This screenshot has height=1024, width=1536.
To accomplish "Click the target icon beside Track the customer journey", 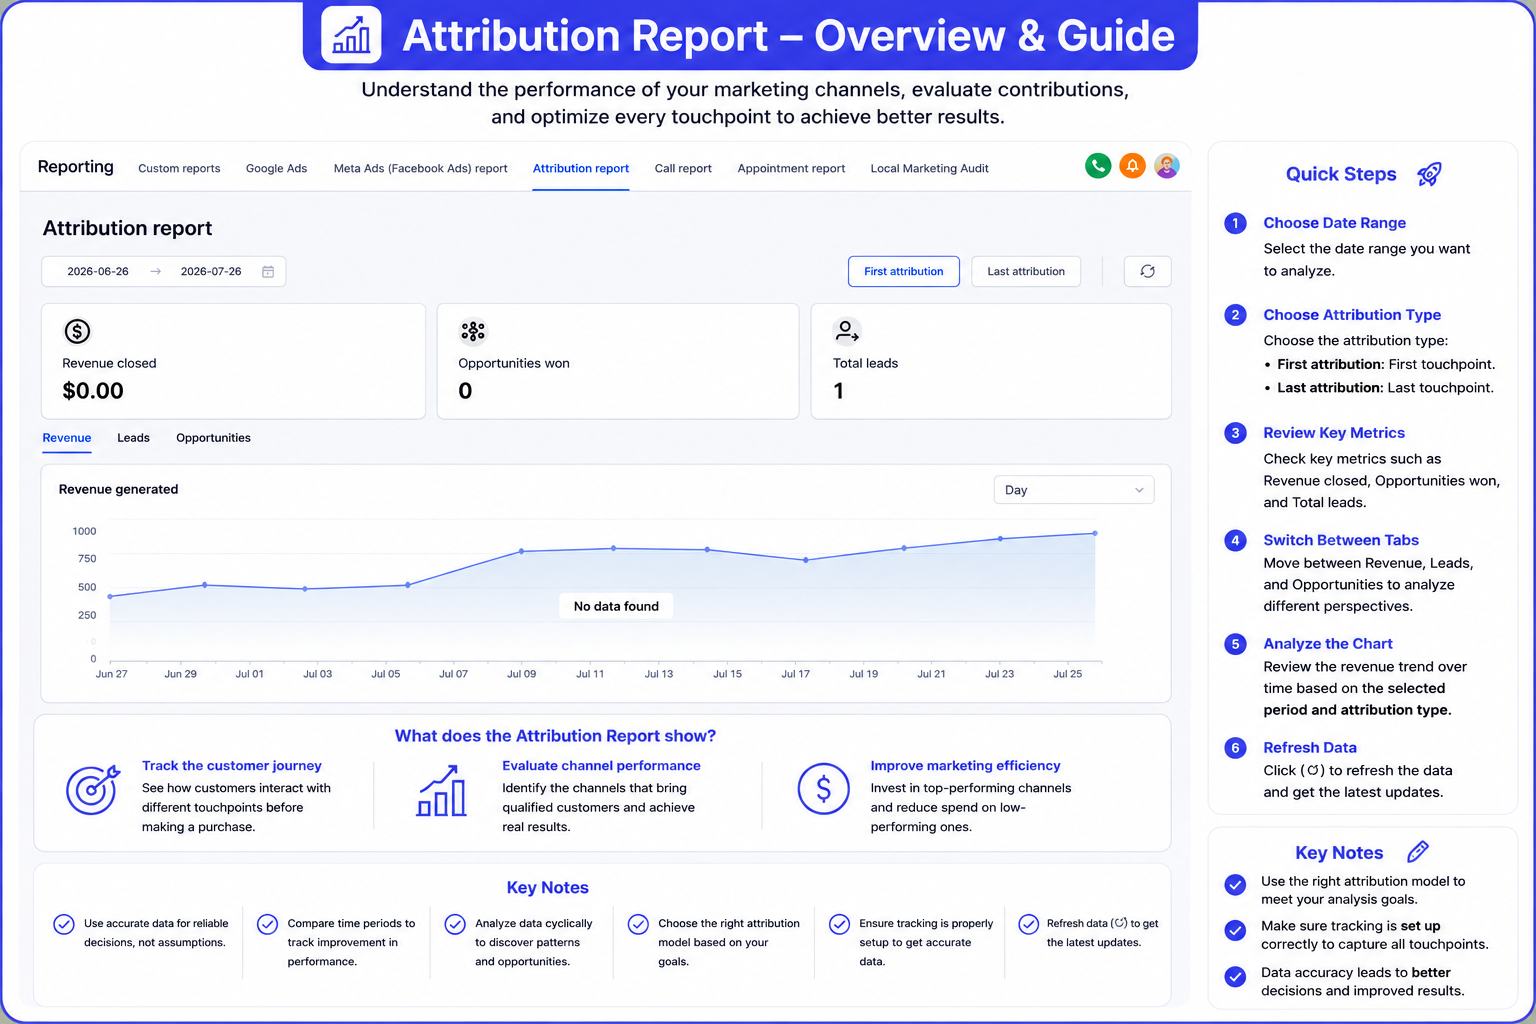I will pos(93,789).
